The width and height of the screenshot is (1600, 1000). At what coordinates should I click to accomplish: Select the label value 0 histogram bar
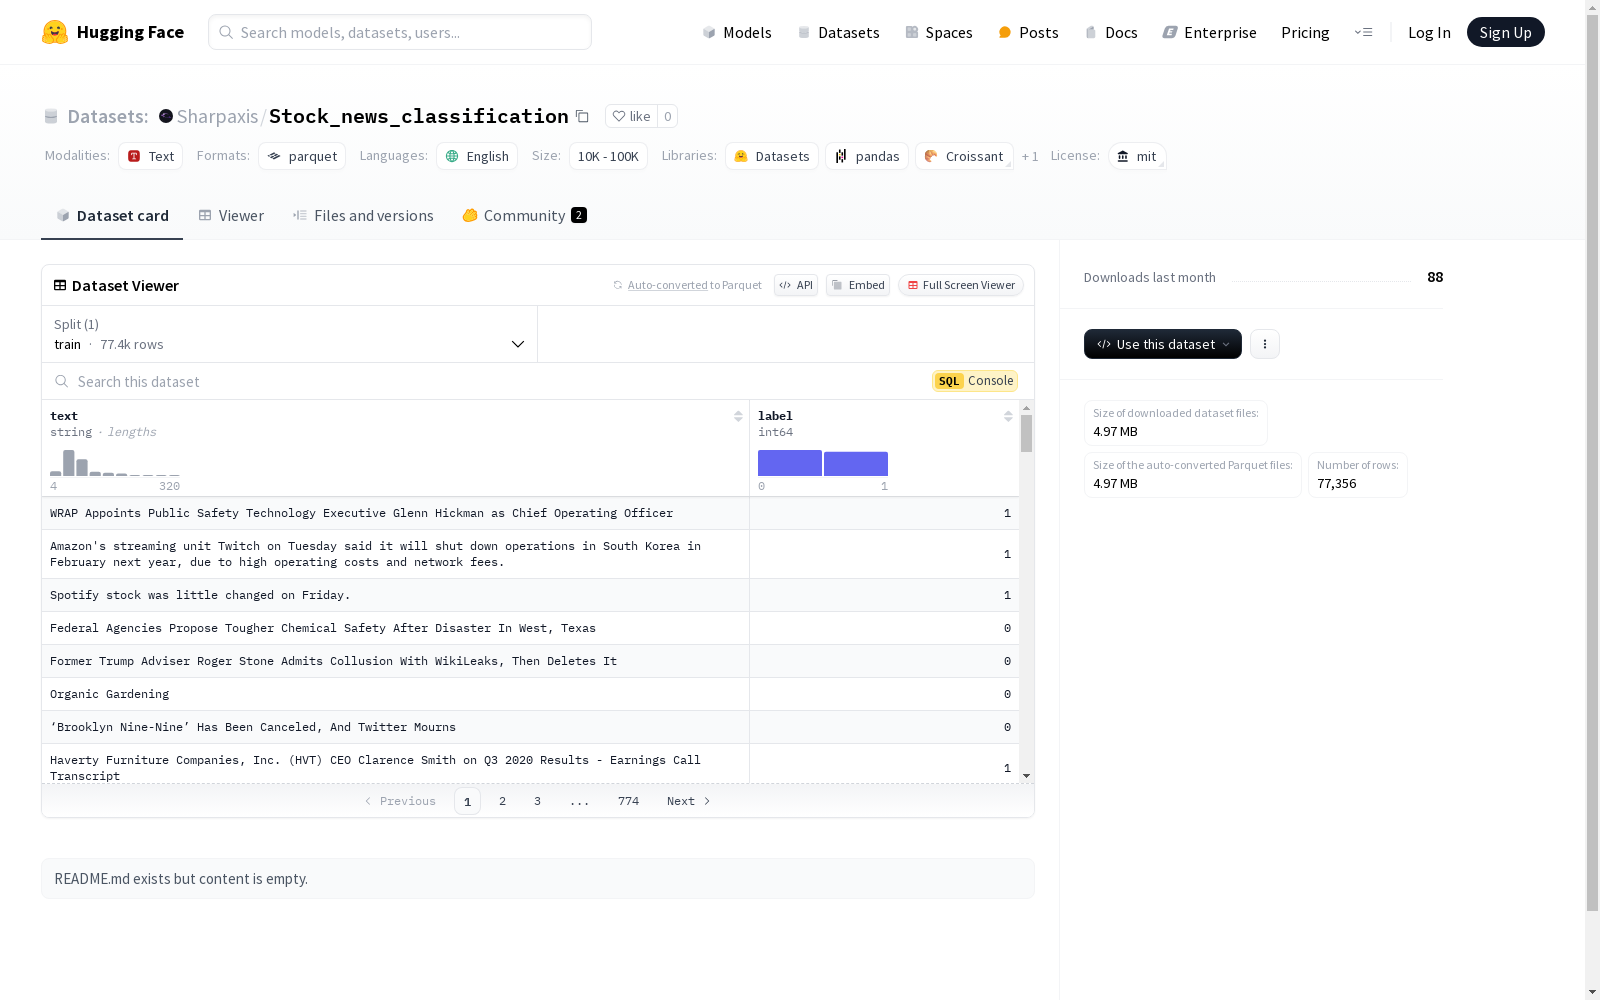(x=789, y=463)
